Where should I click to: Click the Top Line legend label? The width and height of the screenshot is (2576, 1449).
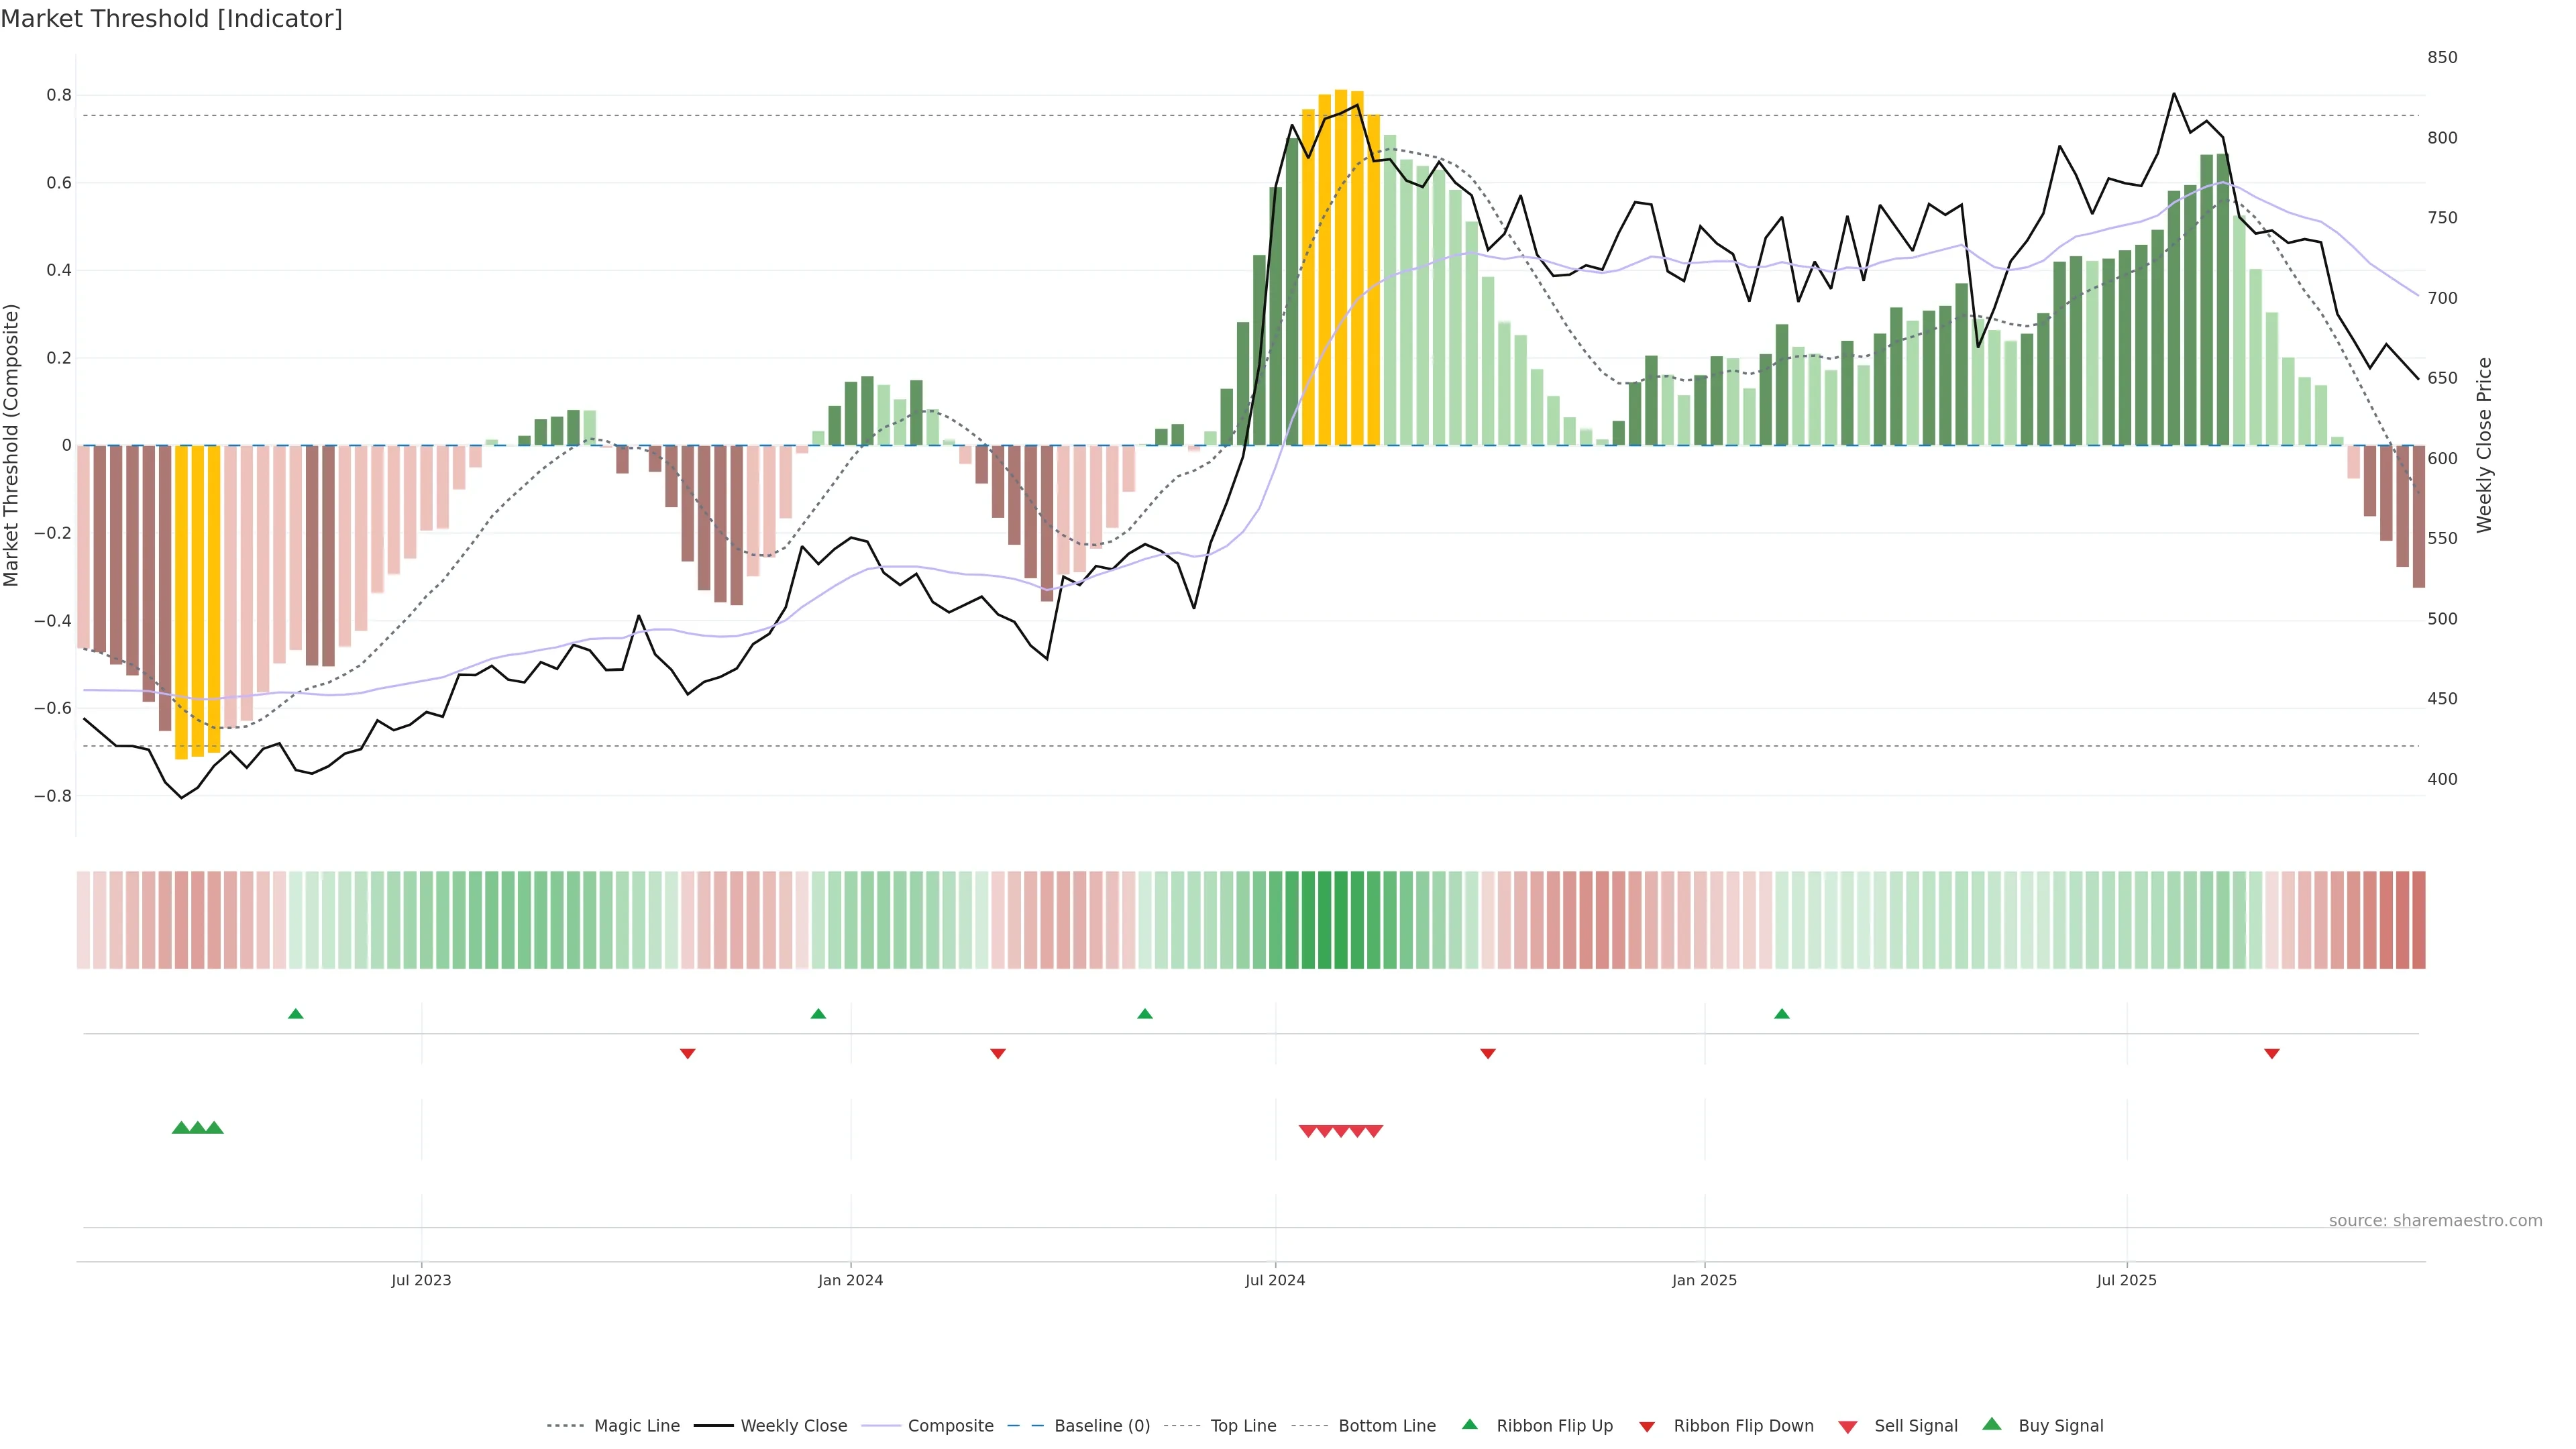coord(1243,1426)
